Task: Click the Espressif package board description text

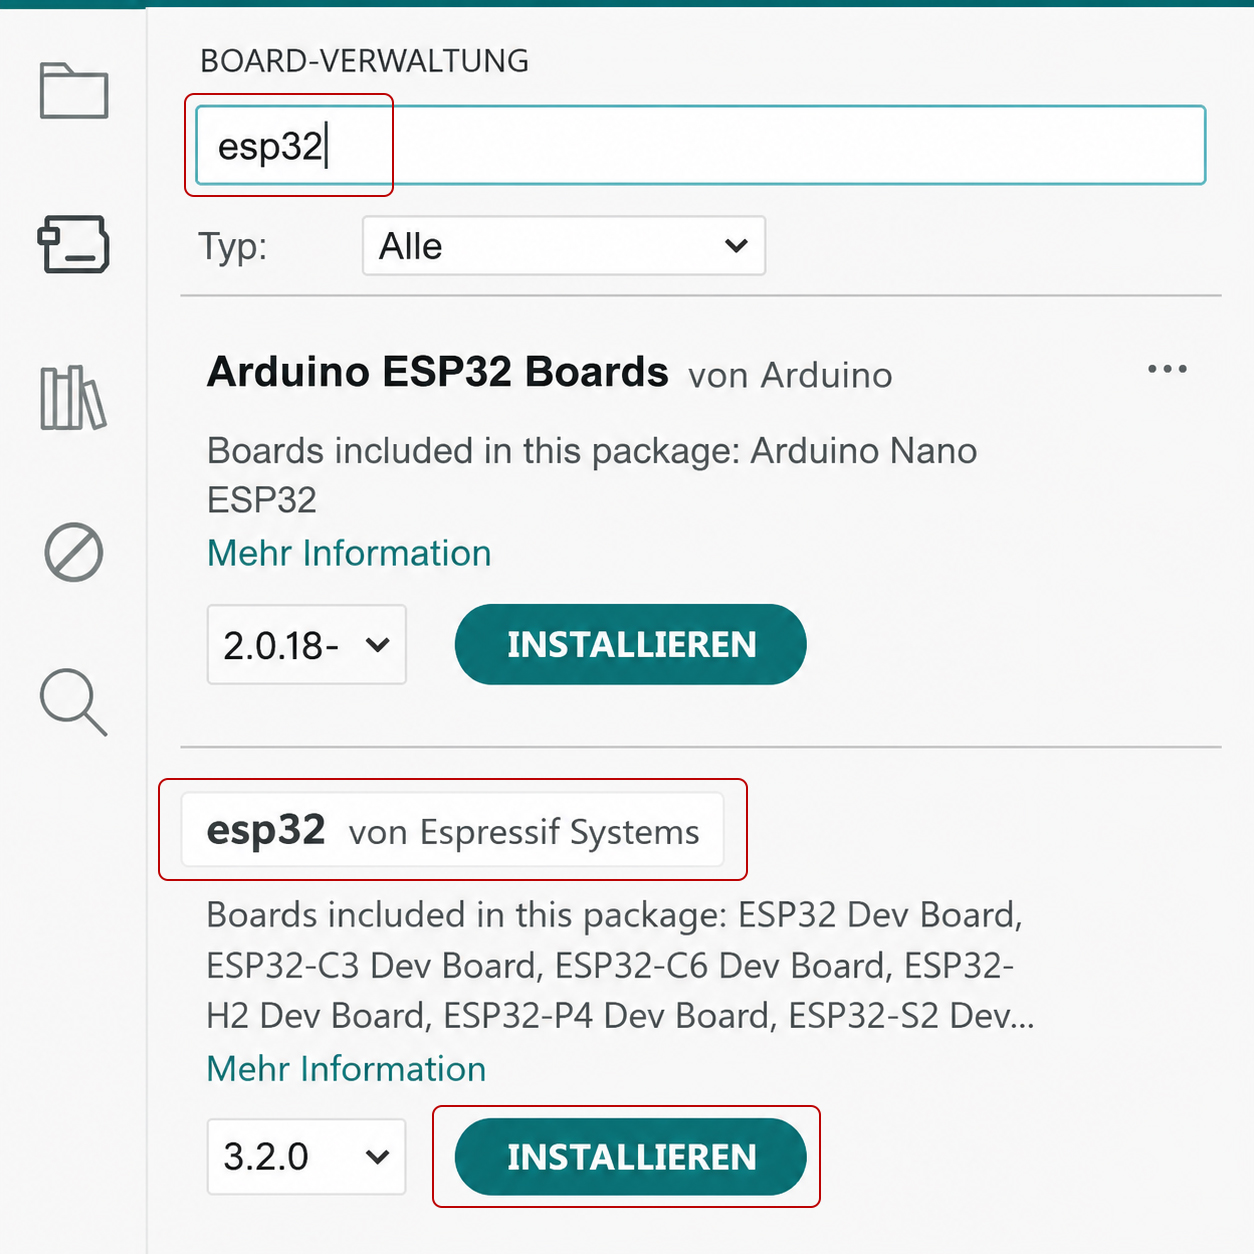Action: 620,965
